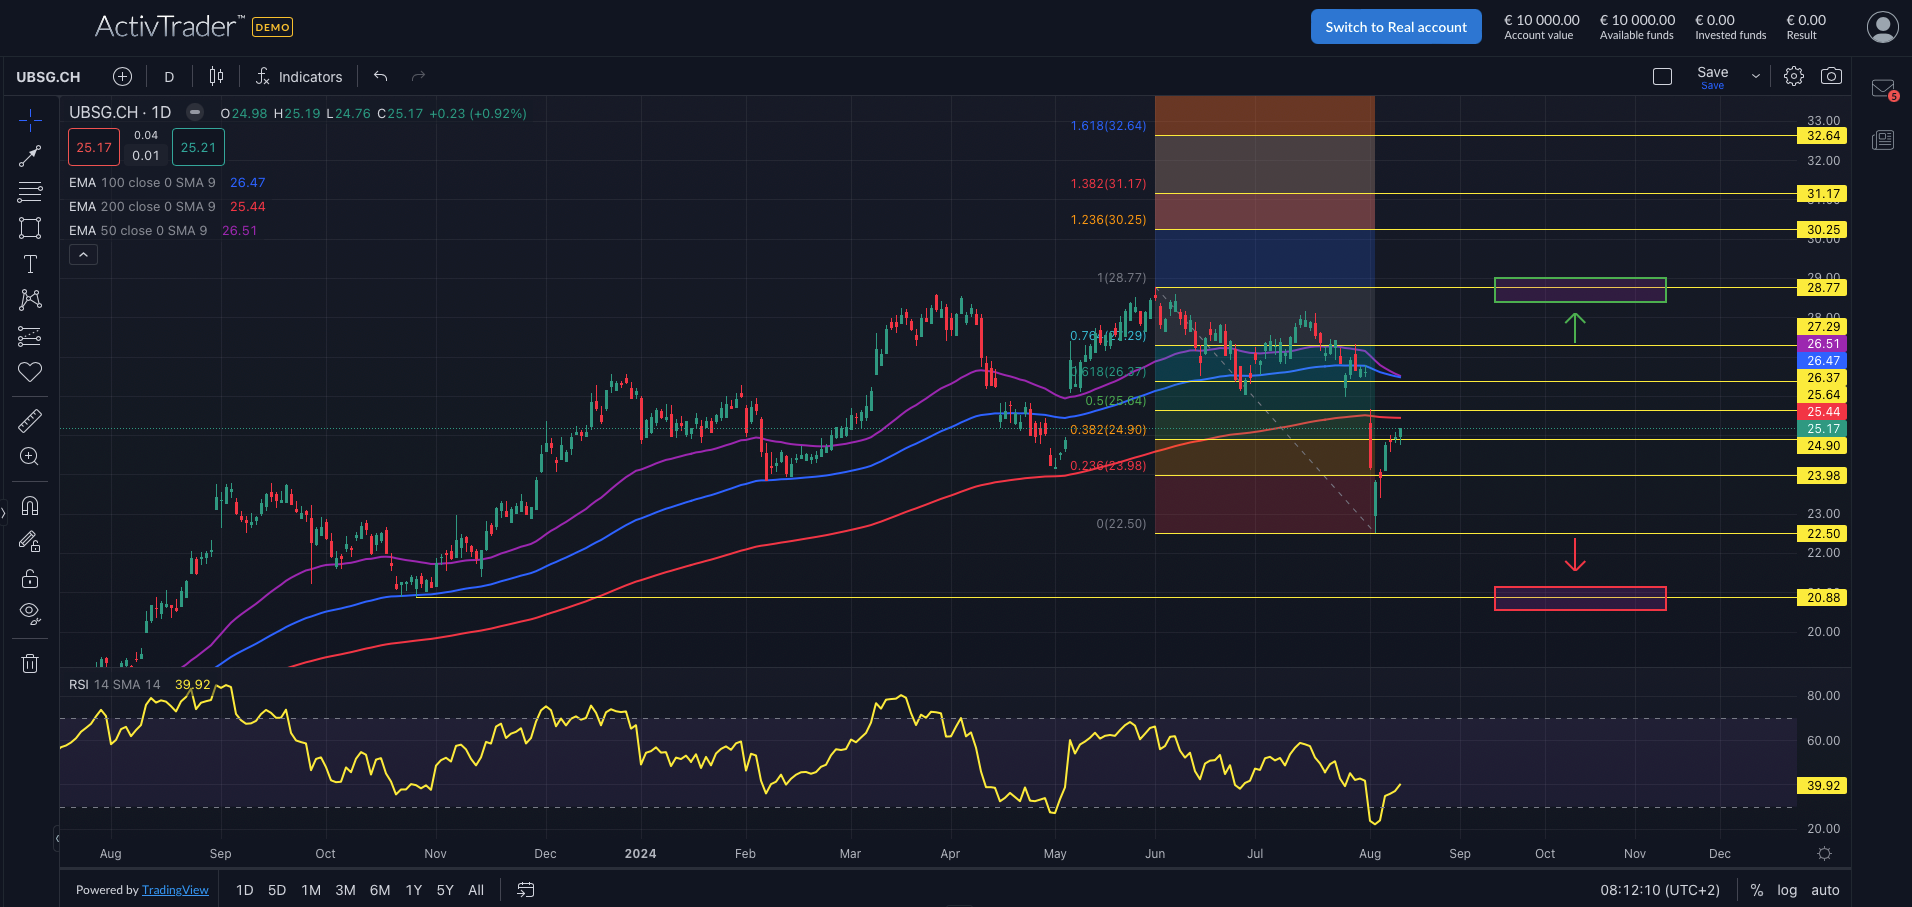Enable auto scale on price axis
1912x907 pixels.
click(1825, 890)
